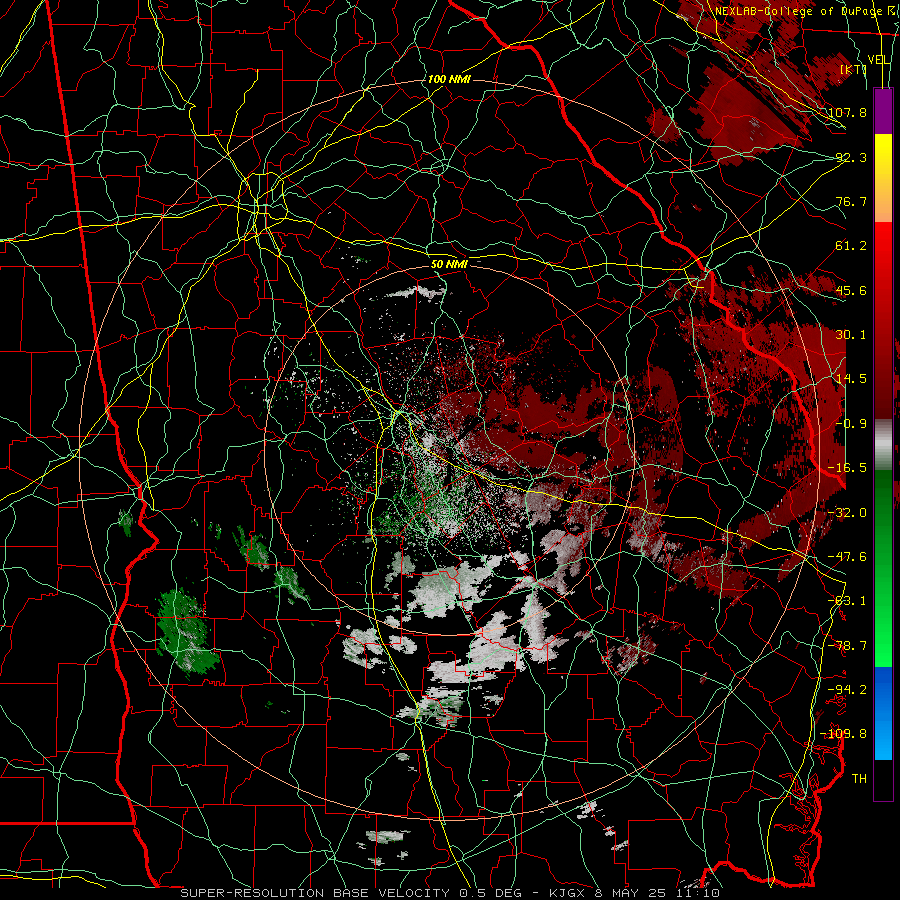Viewport: 900px width, 900px height.
Task: Click the -78.7 value on velocity scale
Action: pyautogui.click(x=847, y=646)
